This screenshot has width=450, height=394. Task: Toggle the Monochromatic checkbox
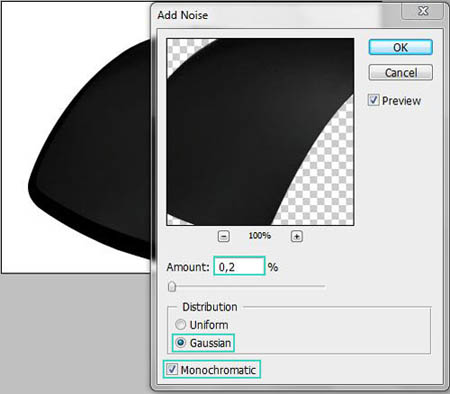[x=172, y=369]
